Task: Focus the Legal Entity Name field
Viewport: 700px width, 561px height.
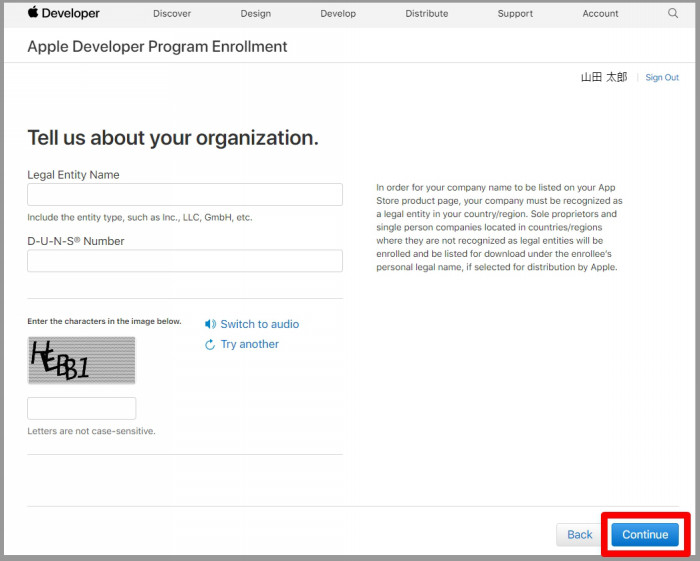Action: 185,195
